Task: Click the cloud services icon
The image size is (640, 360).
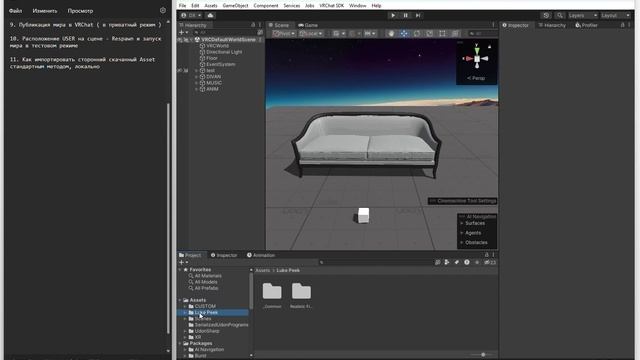Action: coord(210,16)
